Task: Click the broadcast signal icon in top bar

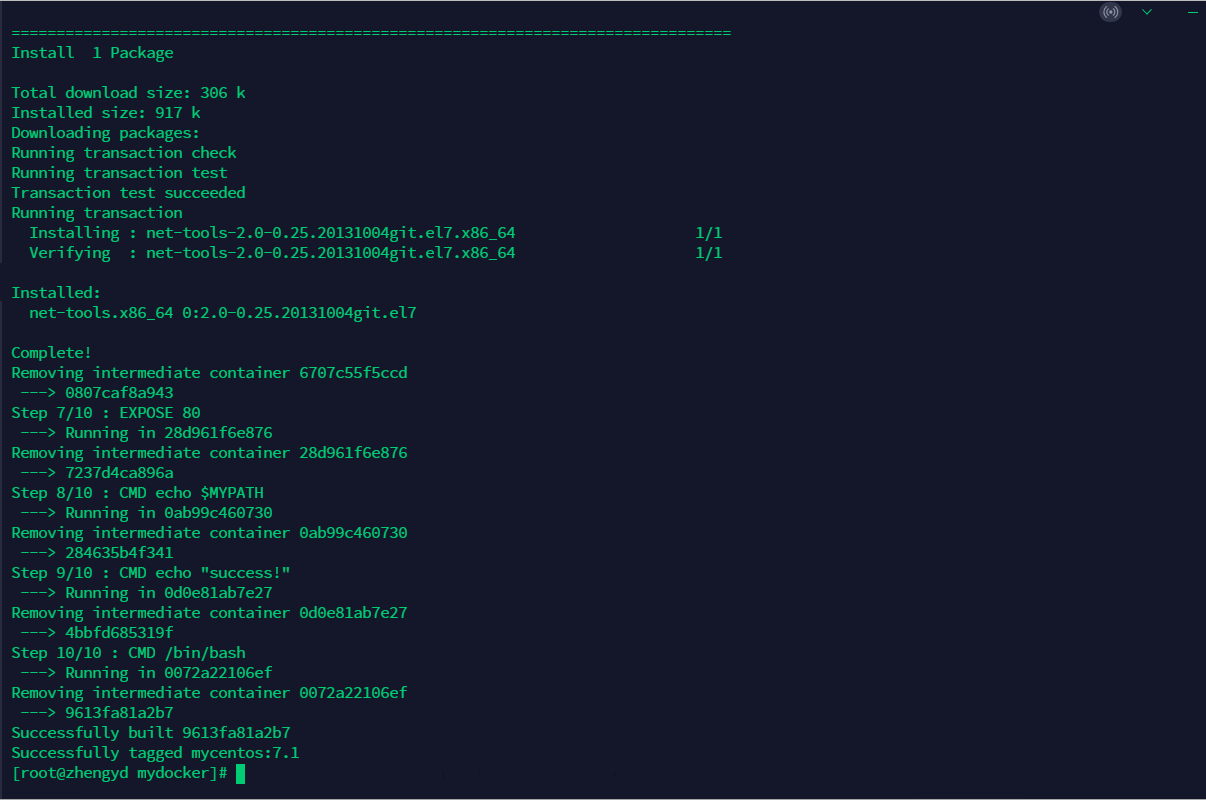Action: pos(1110,12)
